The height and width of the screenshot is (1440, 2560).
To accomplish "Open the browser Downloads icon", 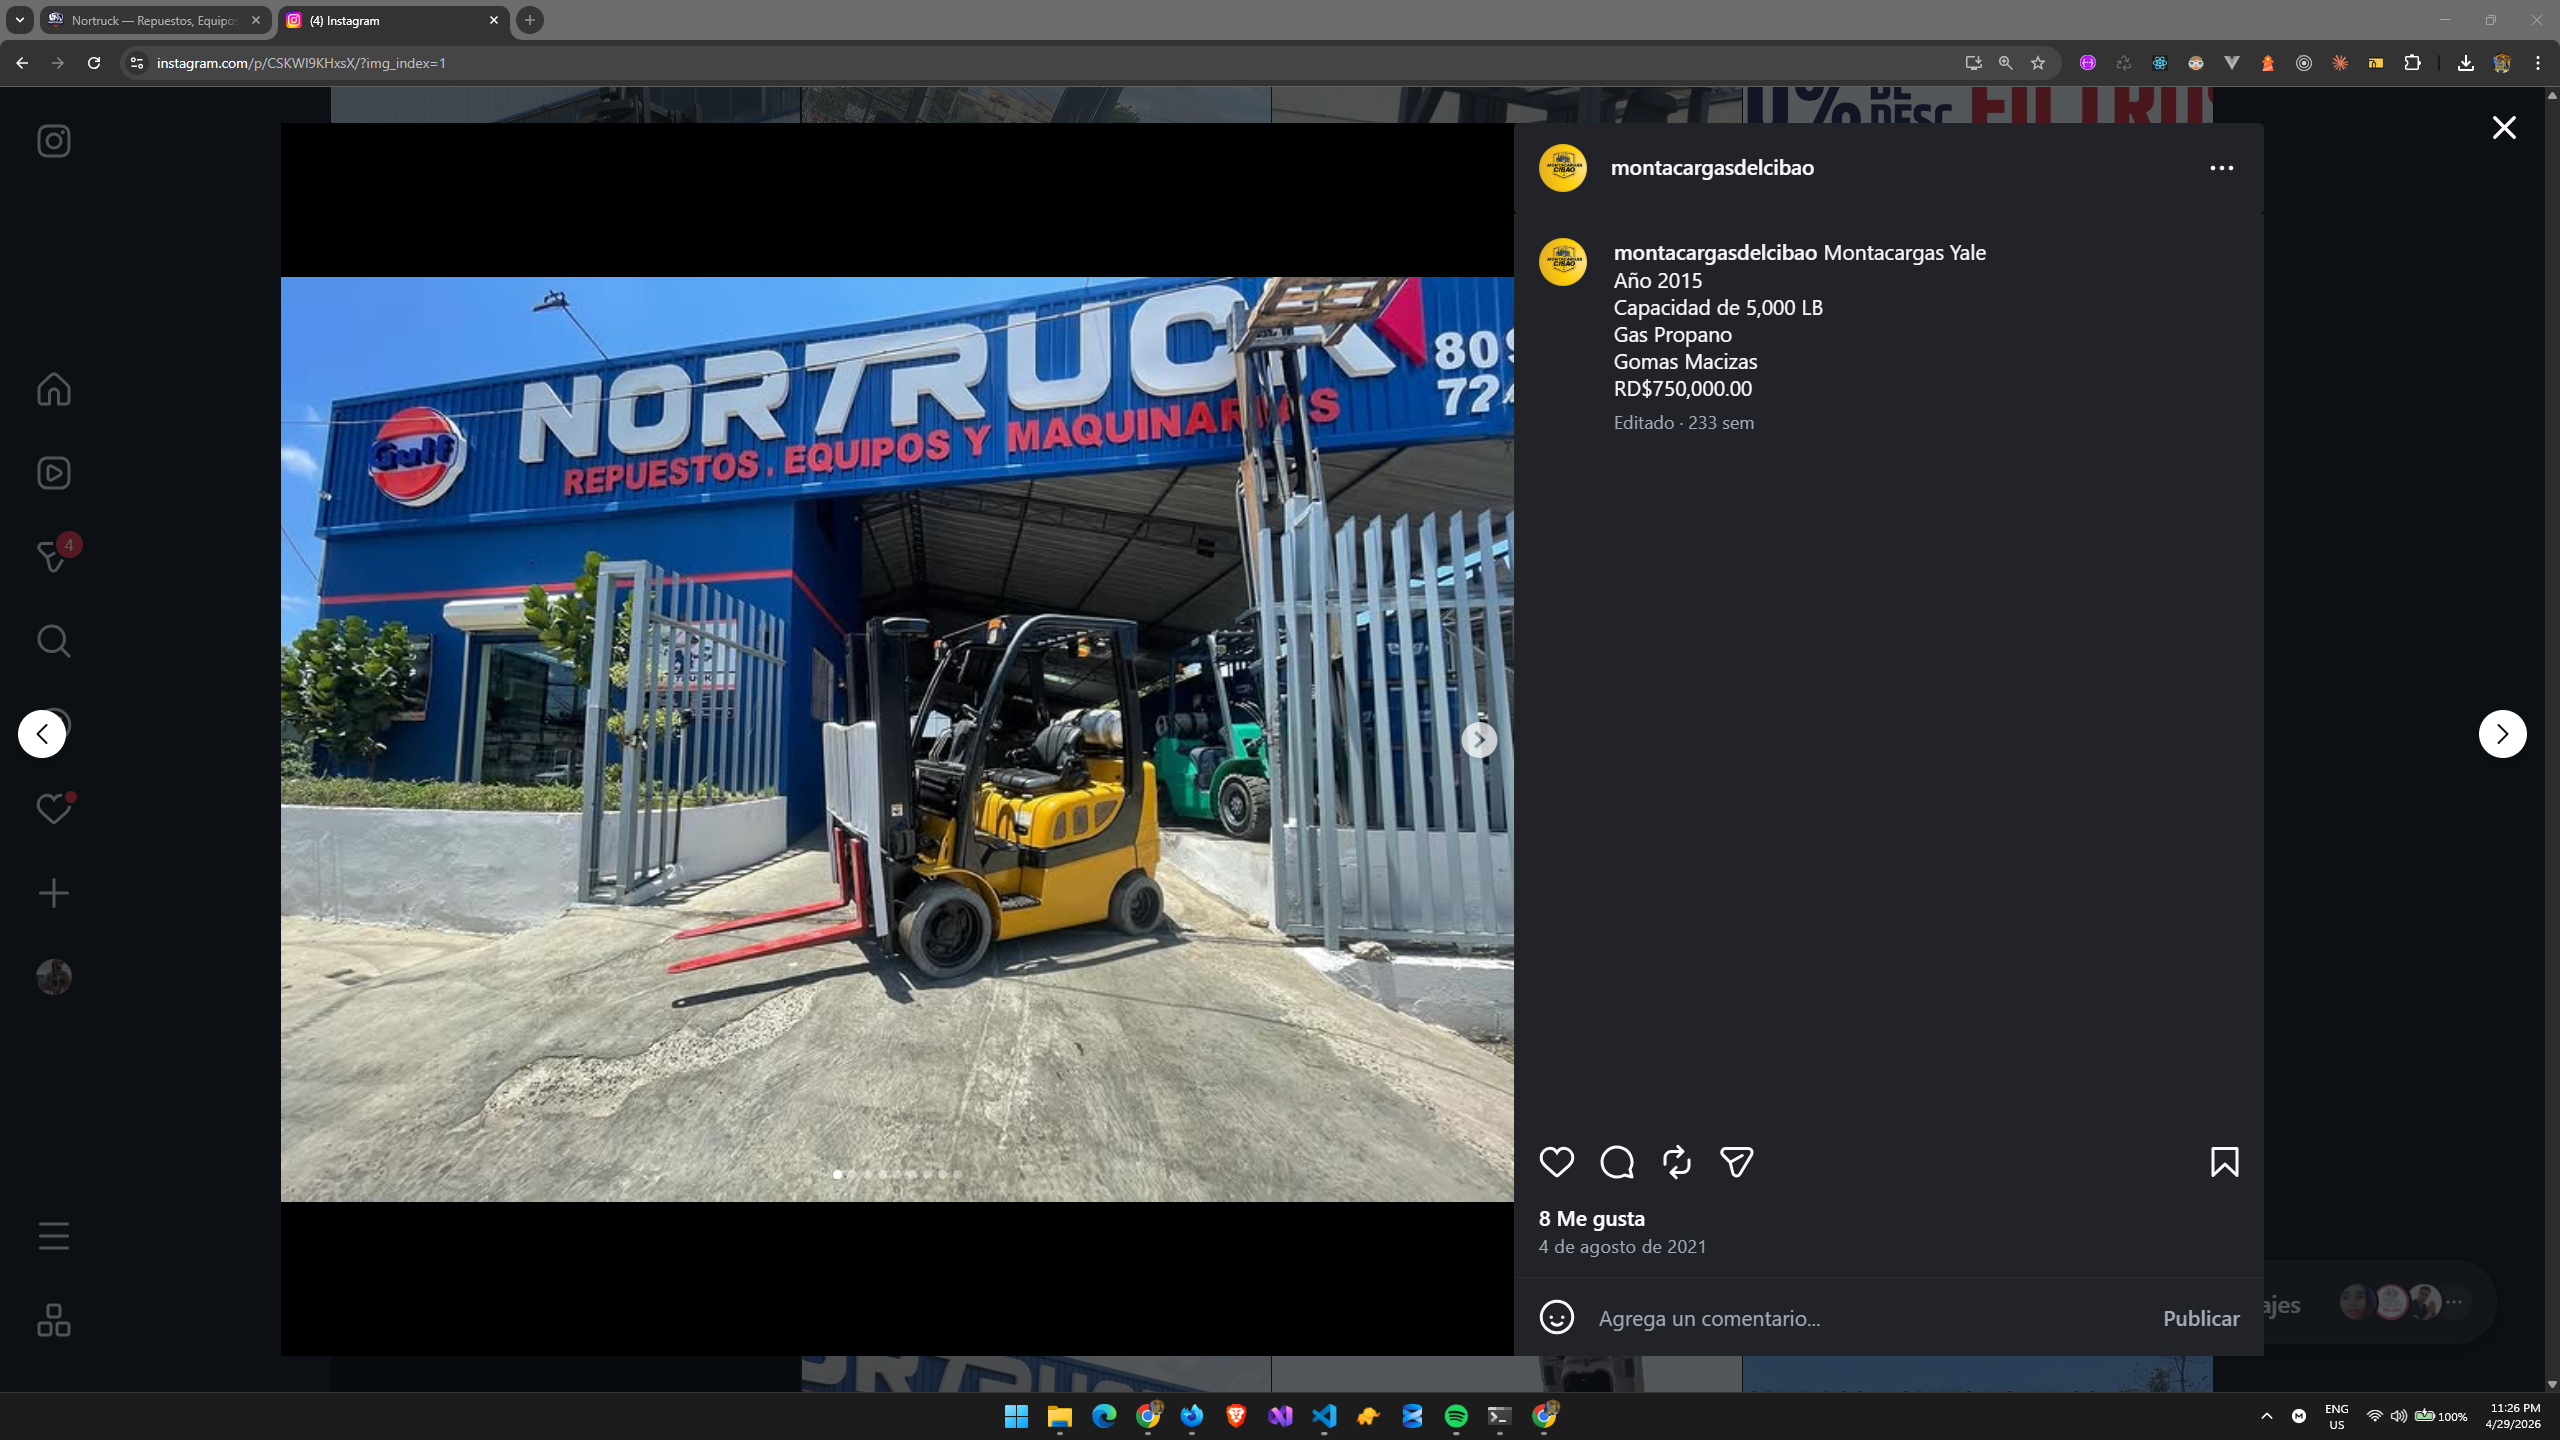I will 2466,63.
